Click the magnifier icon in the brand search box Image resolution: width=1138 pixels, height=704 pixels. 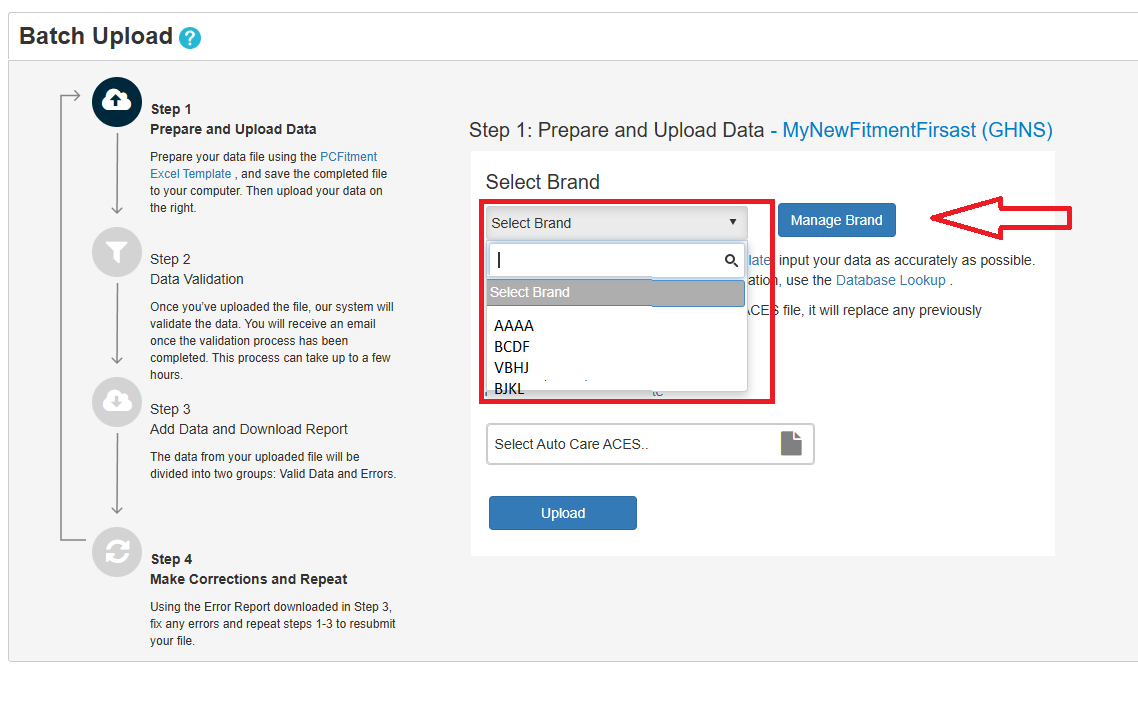pyautogui.click(x=731, y=260)
